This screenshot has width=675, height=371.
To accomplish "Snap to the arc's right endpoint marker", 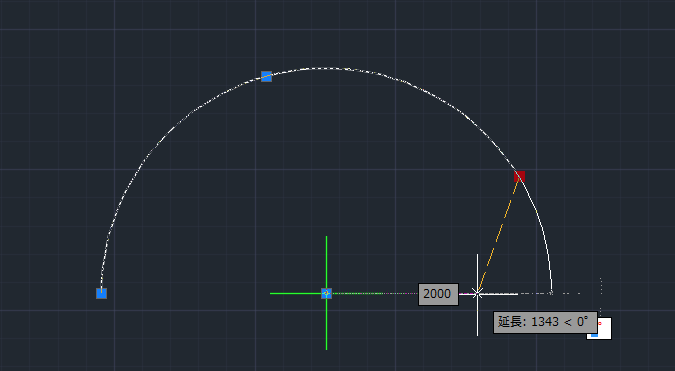I will point(551,293).
